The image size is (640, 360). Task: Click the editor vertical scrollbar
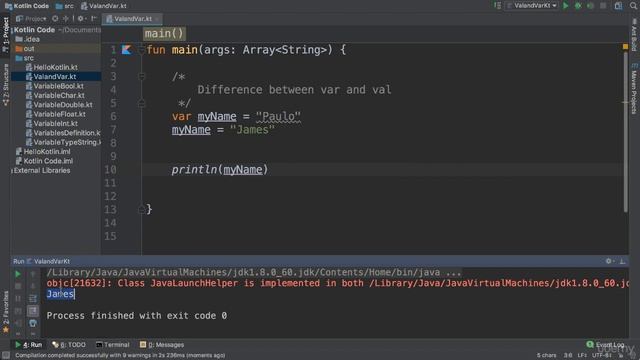pos(625,131)
